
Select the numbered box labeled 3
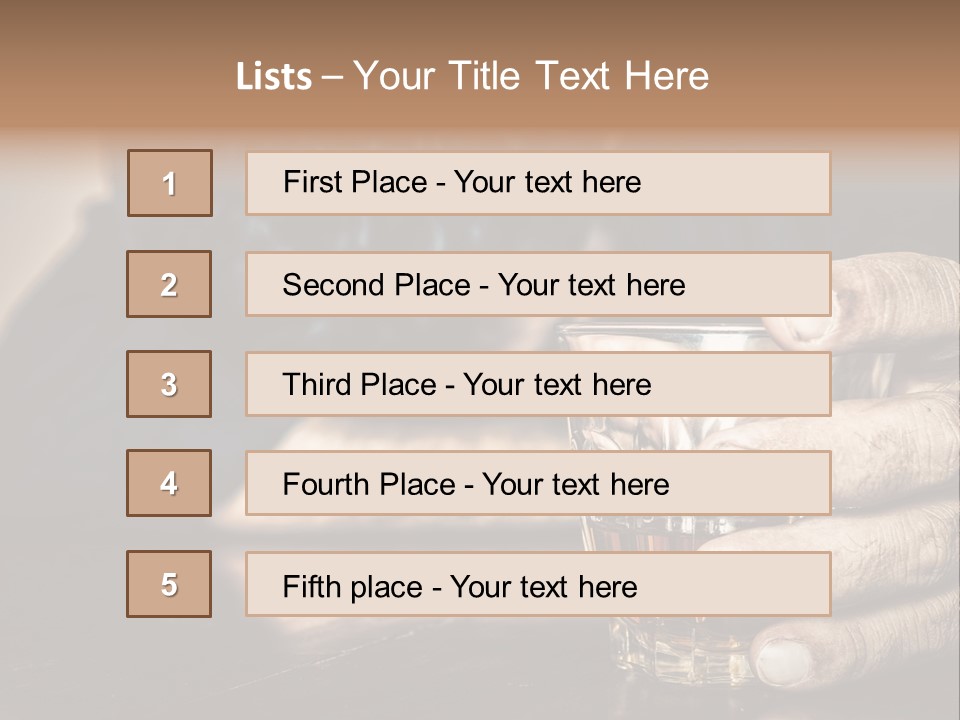[x=169, y=384]
